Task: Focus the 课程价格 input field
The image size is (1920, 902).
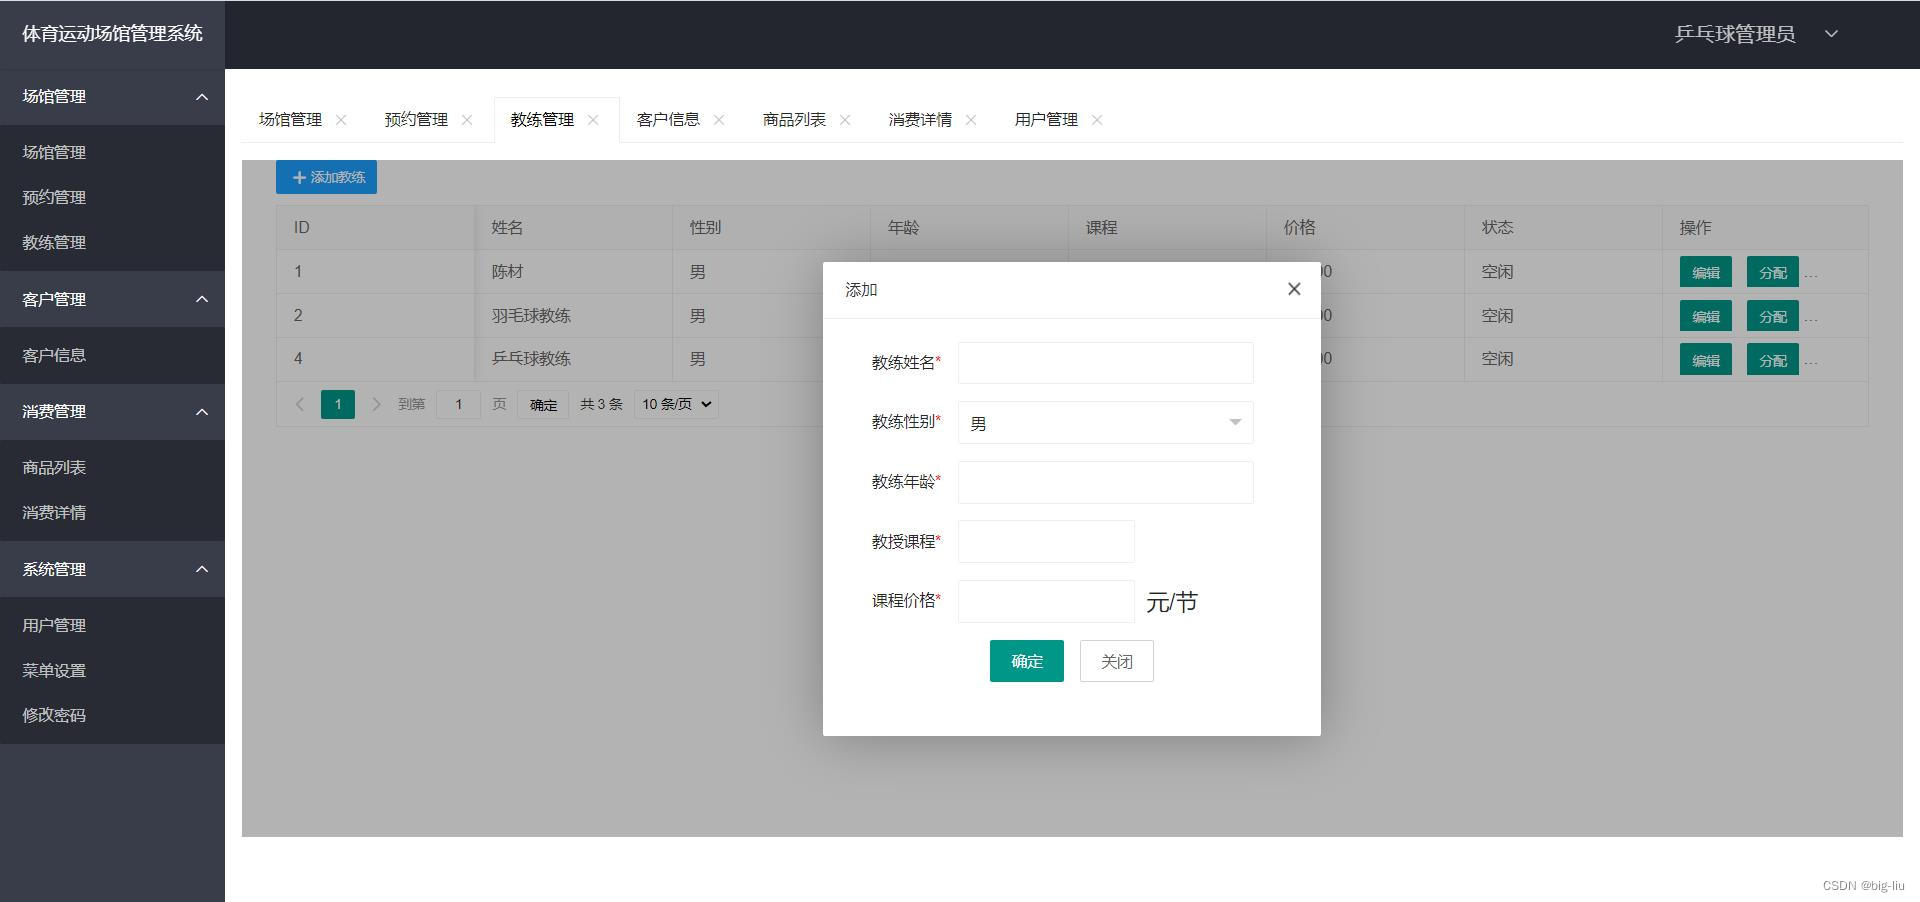Action: pyautogui.click(x=1046, y=601)
